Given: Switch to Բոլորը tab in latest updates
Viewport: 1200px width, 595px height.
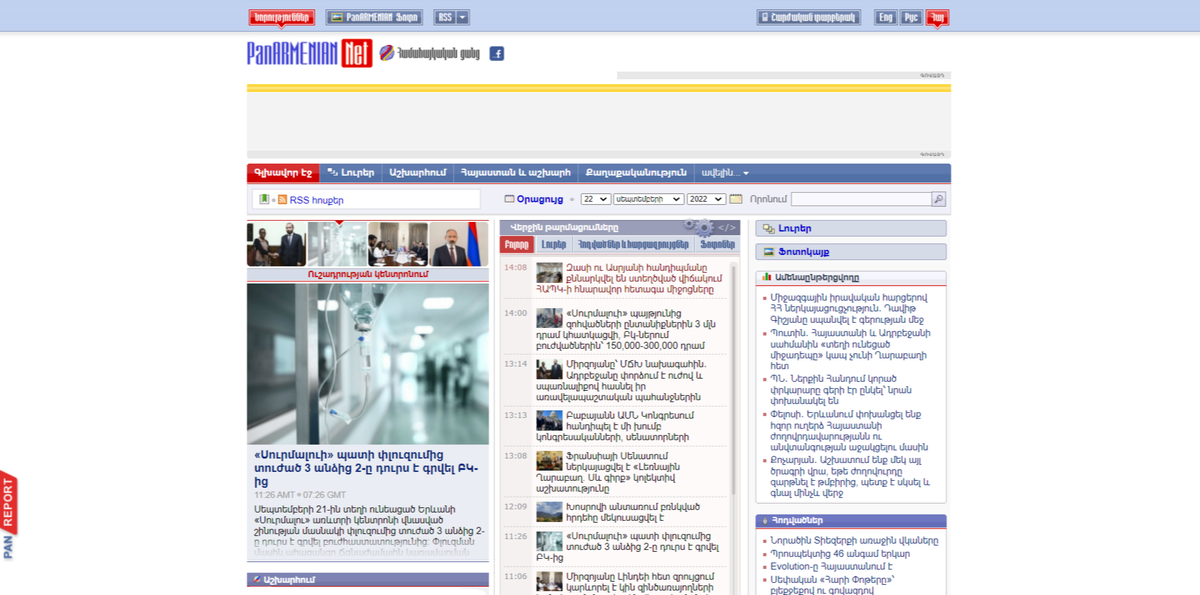Looking at the screenshot, I should coord(516,244).
